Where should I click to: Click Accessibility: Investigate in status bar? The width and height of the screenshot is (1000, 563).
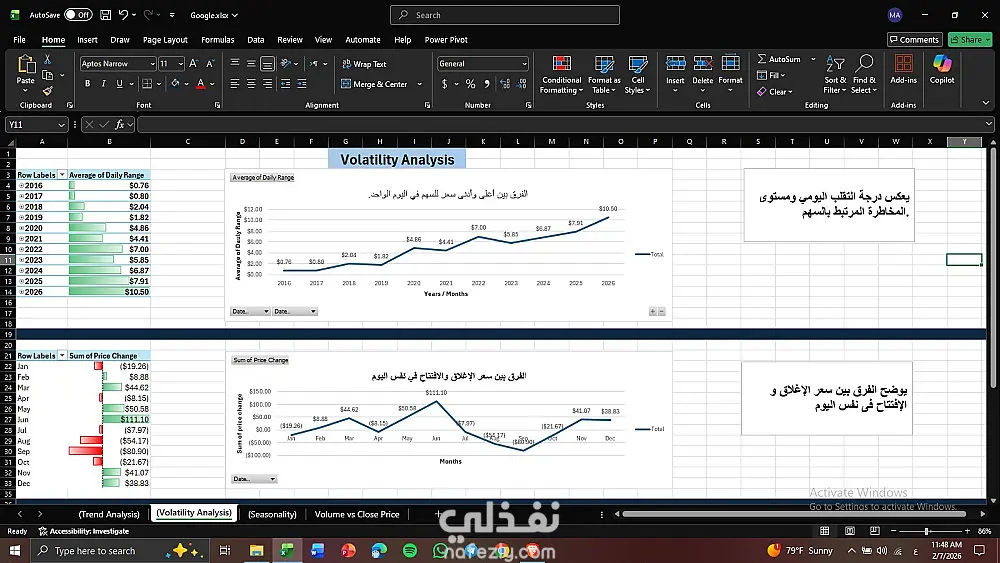(x=84, y=531)
